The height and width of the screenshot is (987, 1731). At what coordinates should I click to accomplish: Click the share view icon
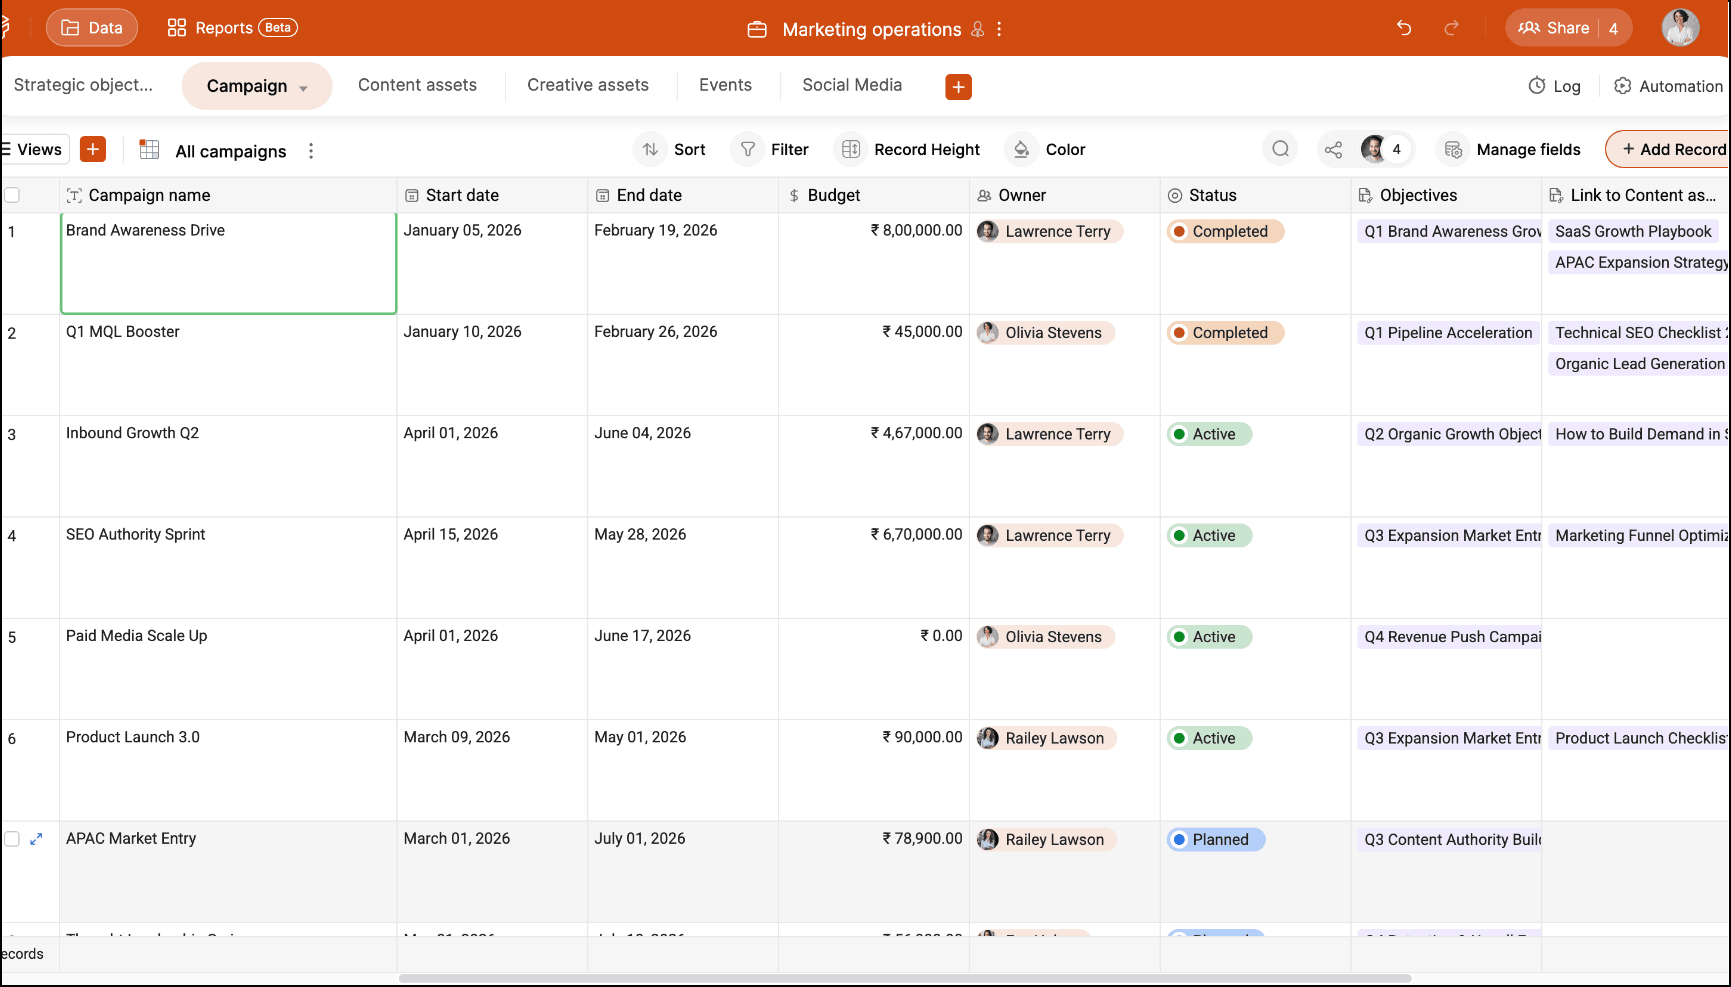pos(1333,150)
